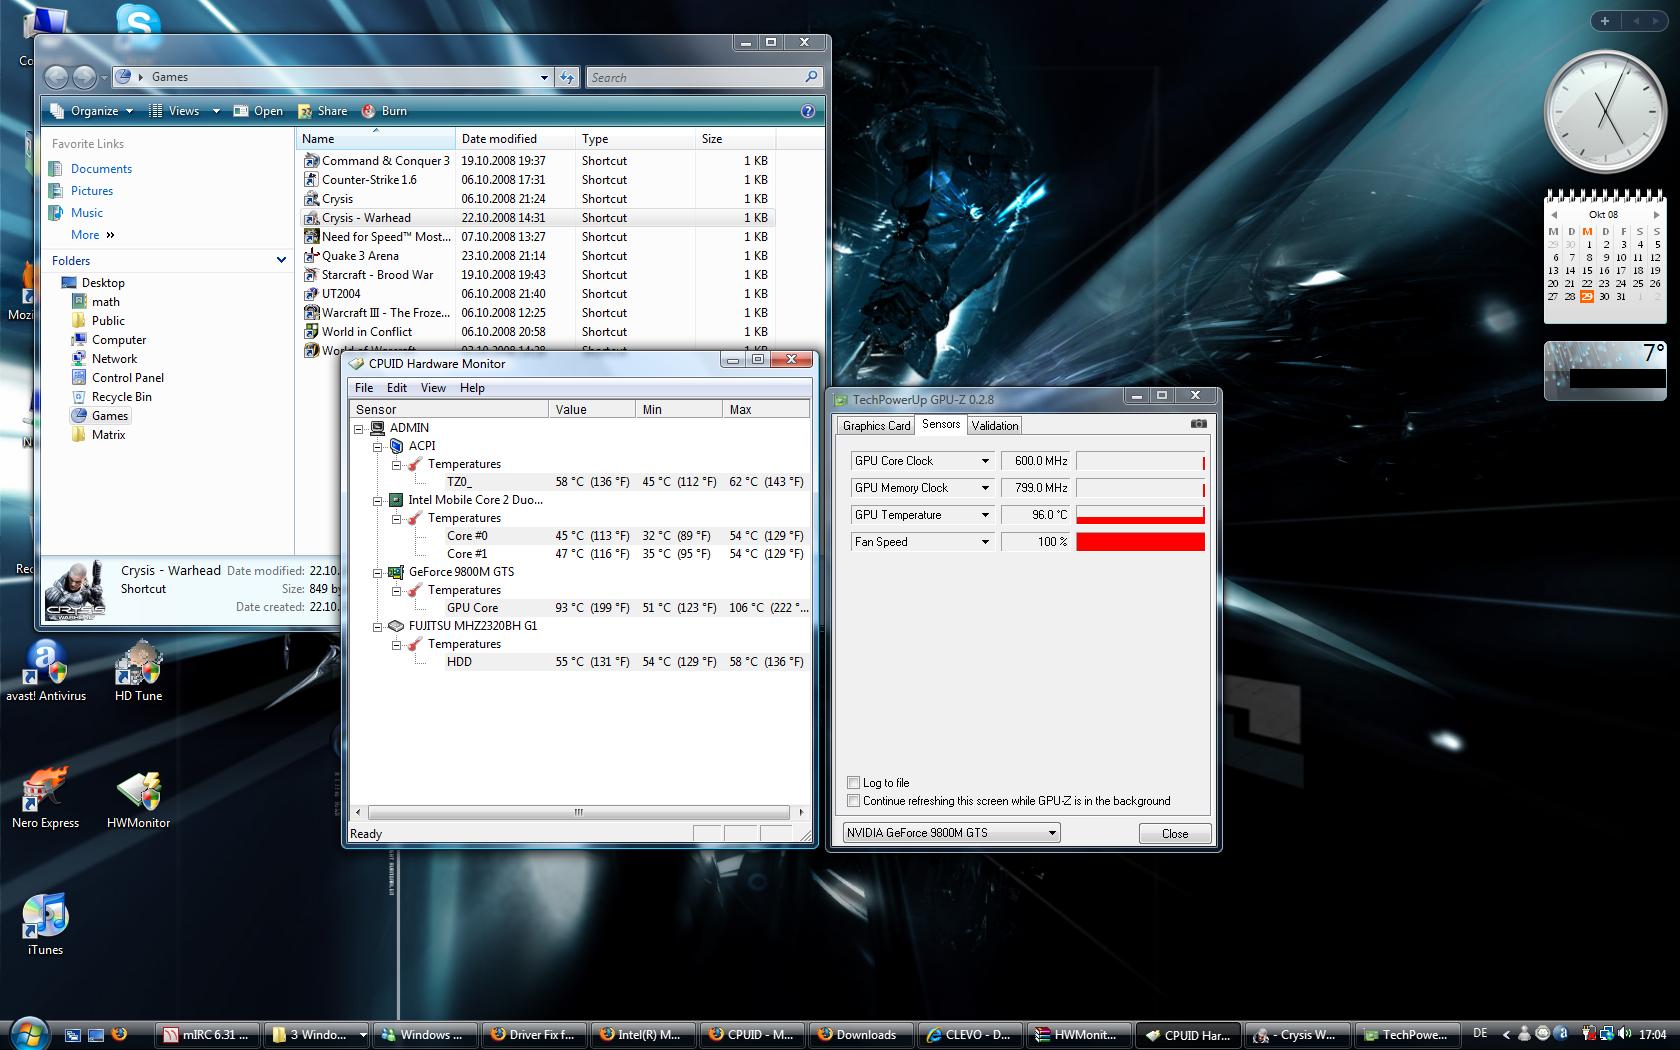
Task: Click the Explorer Forward navigation arrow
Action: tap(85, 77)
